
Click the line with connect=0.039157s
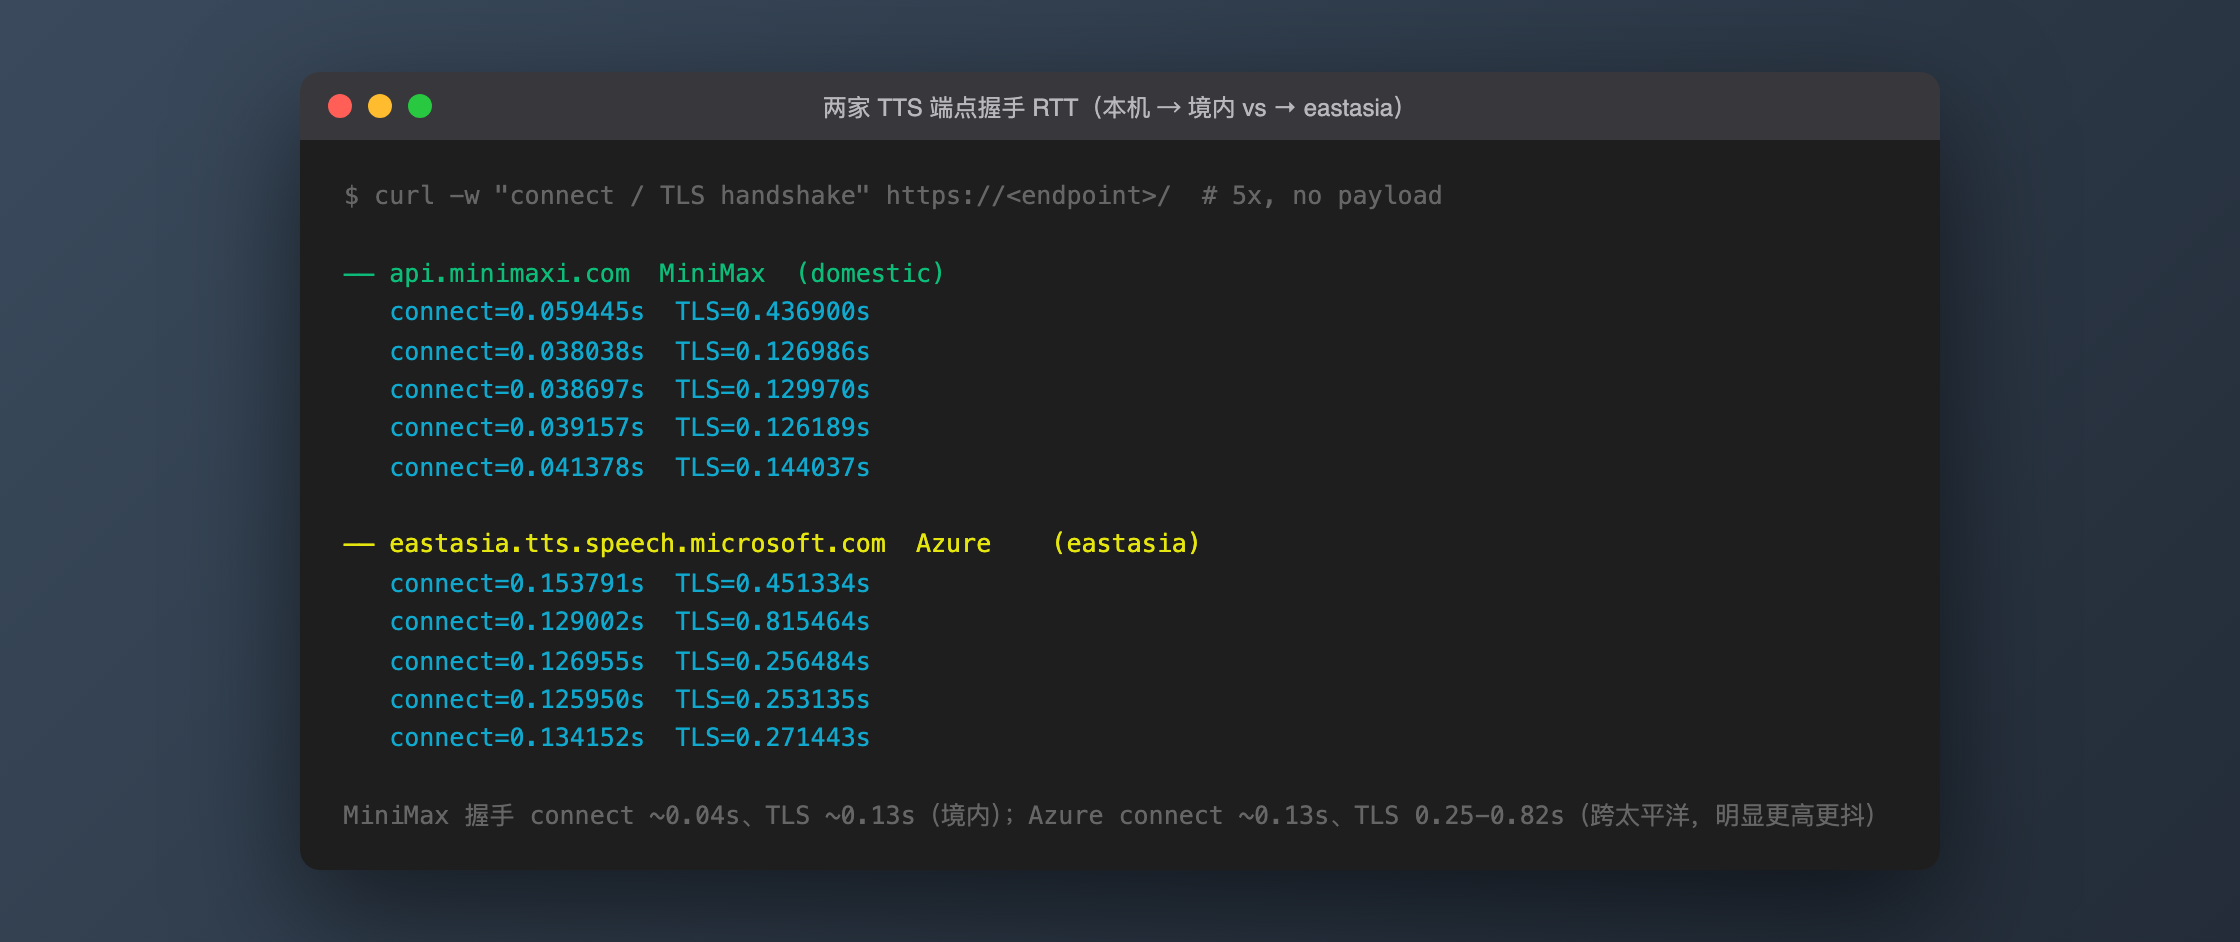tap(629, 428)
